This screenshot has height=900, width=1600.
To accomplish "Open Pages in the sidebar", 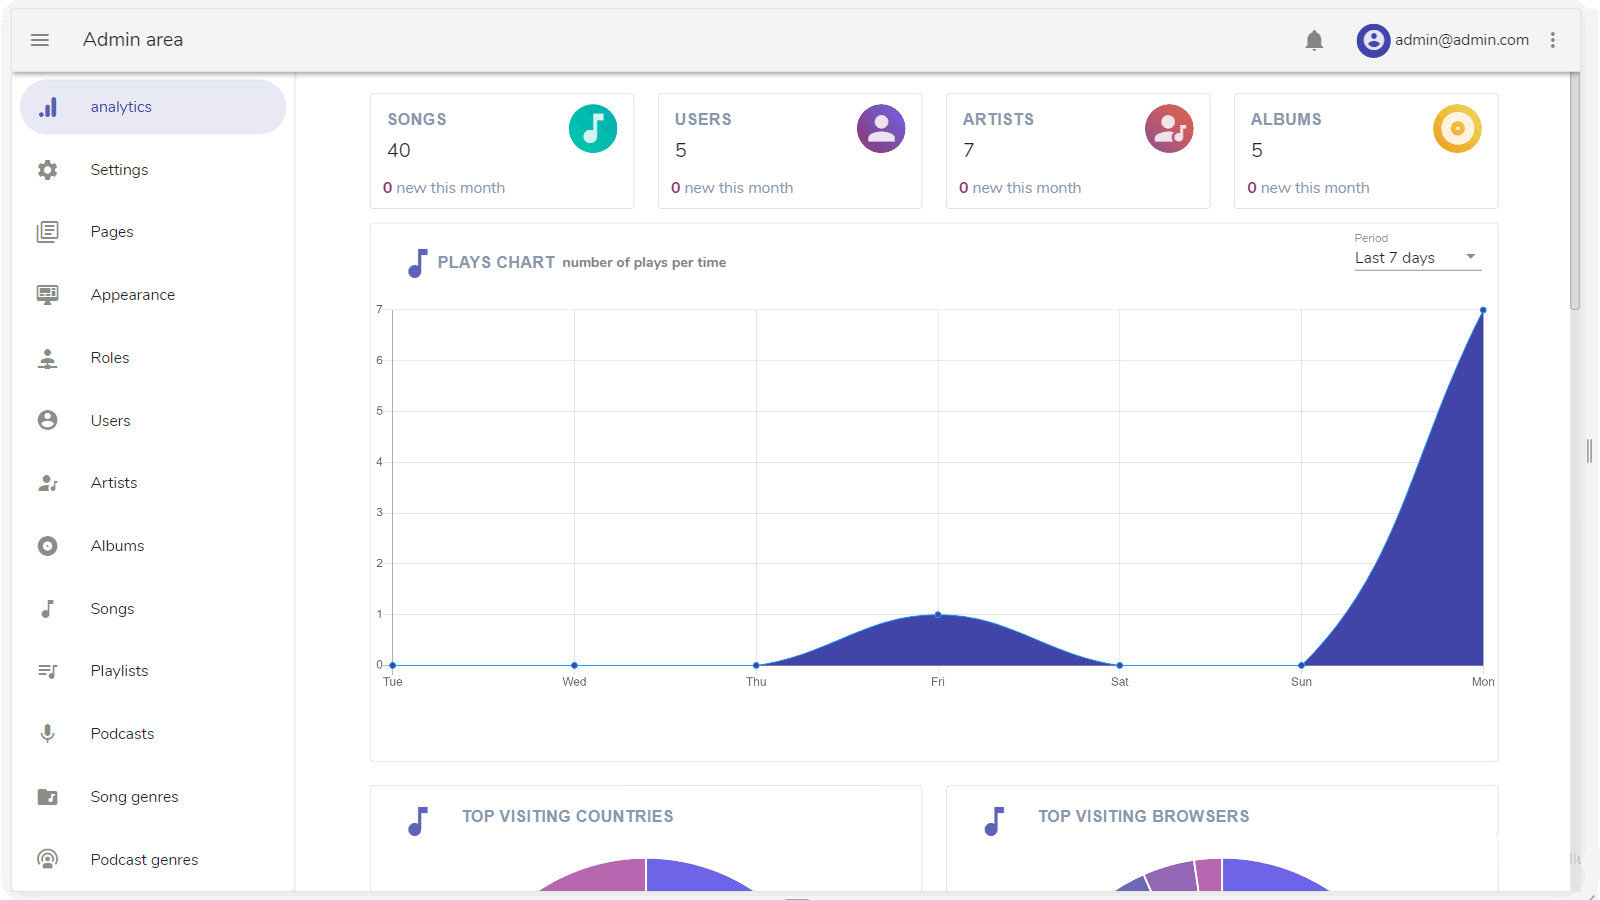I will point(153,232).
